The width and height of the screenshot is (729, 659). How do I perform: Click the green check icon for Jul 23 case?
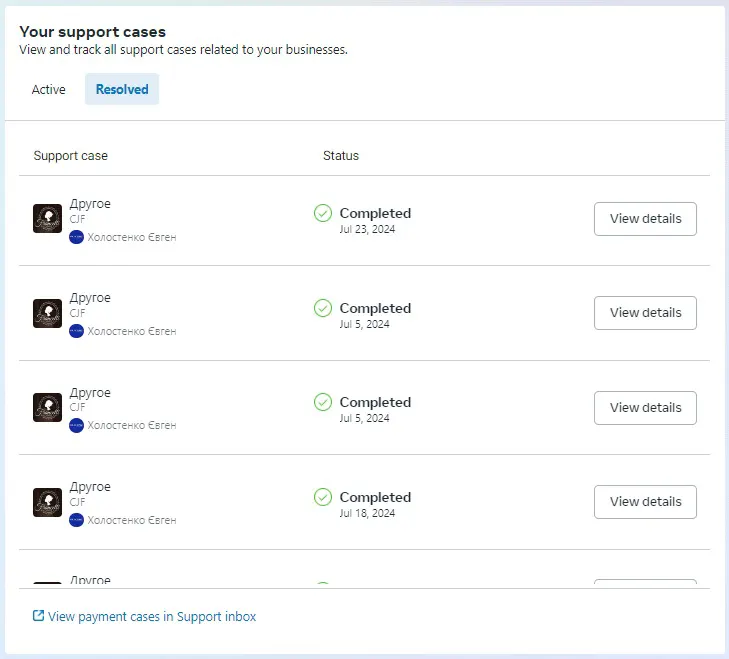pyautogui.click(x=323, y=213)
